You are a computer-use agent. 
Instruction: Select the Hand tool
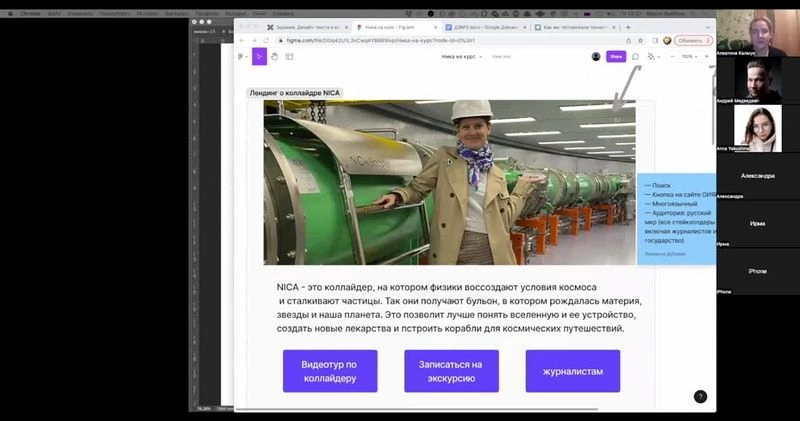pyautogui.click(x=274, y=57)
